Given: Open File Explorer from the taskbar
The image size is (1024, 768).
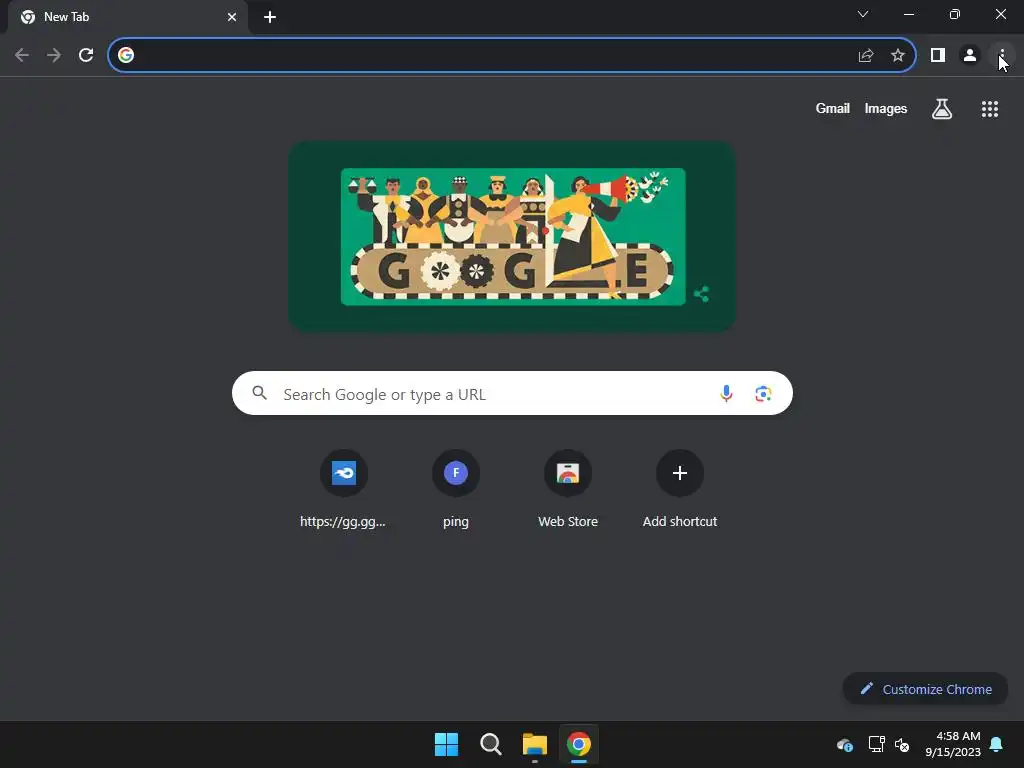Looking at the screenshot, I should tap(534, 744).
